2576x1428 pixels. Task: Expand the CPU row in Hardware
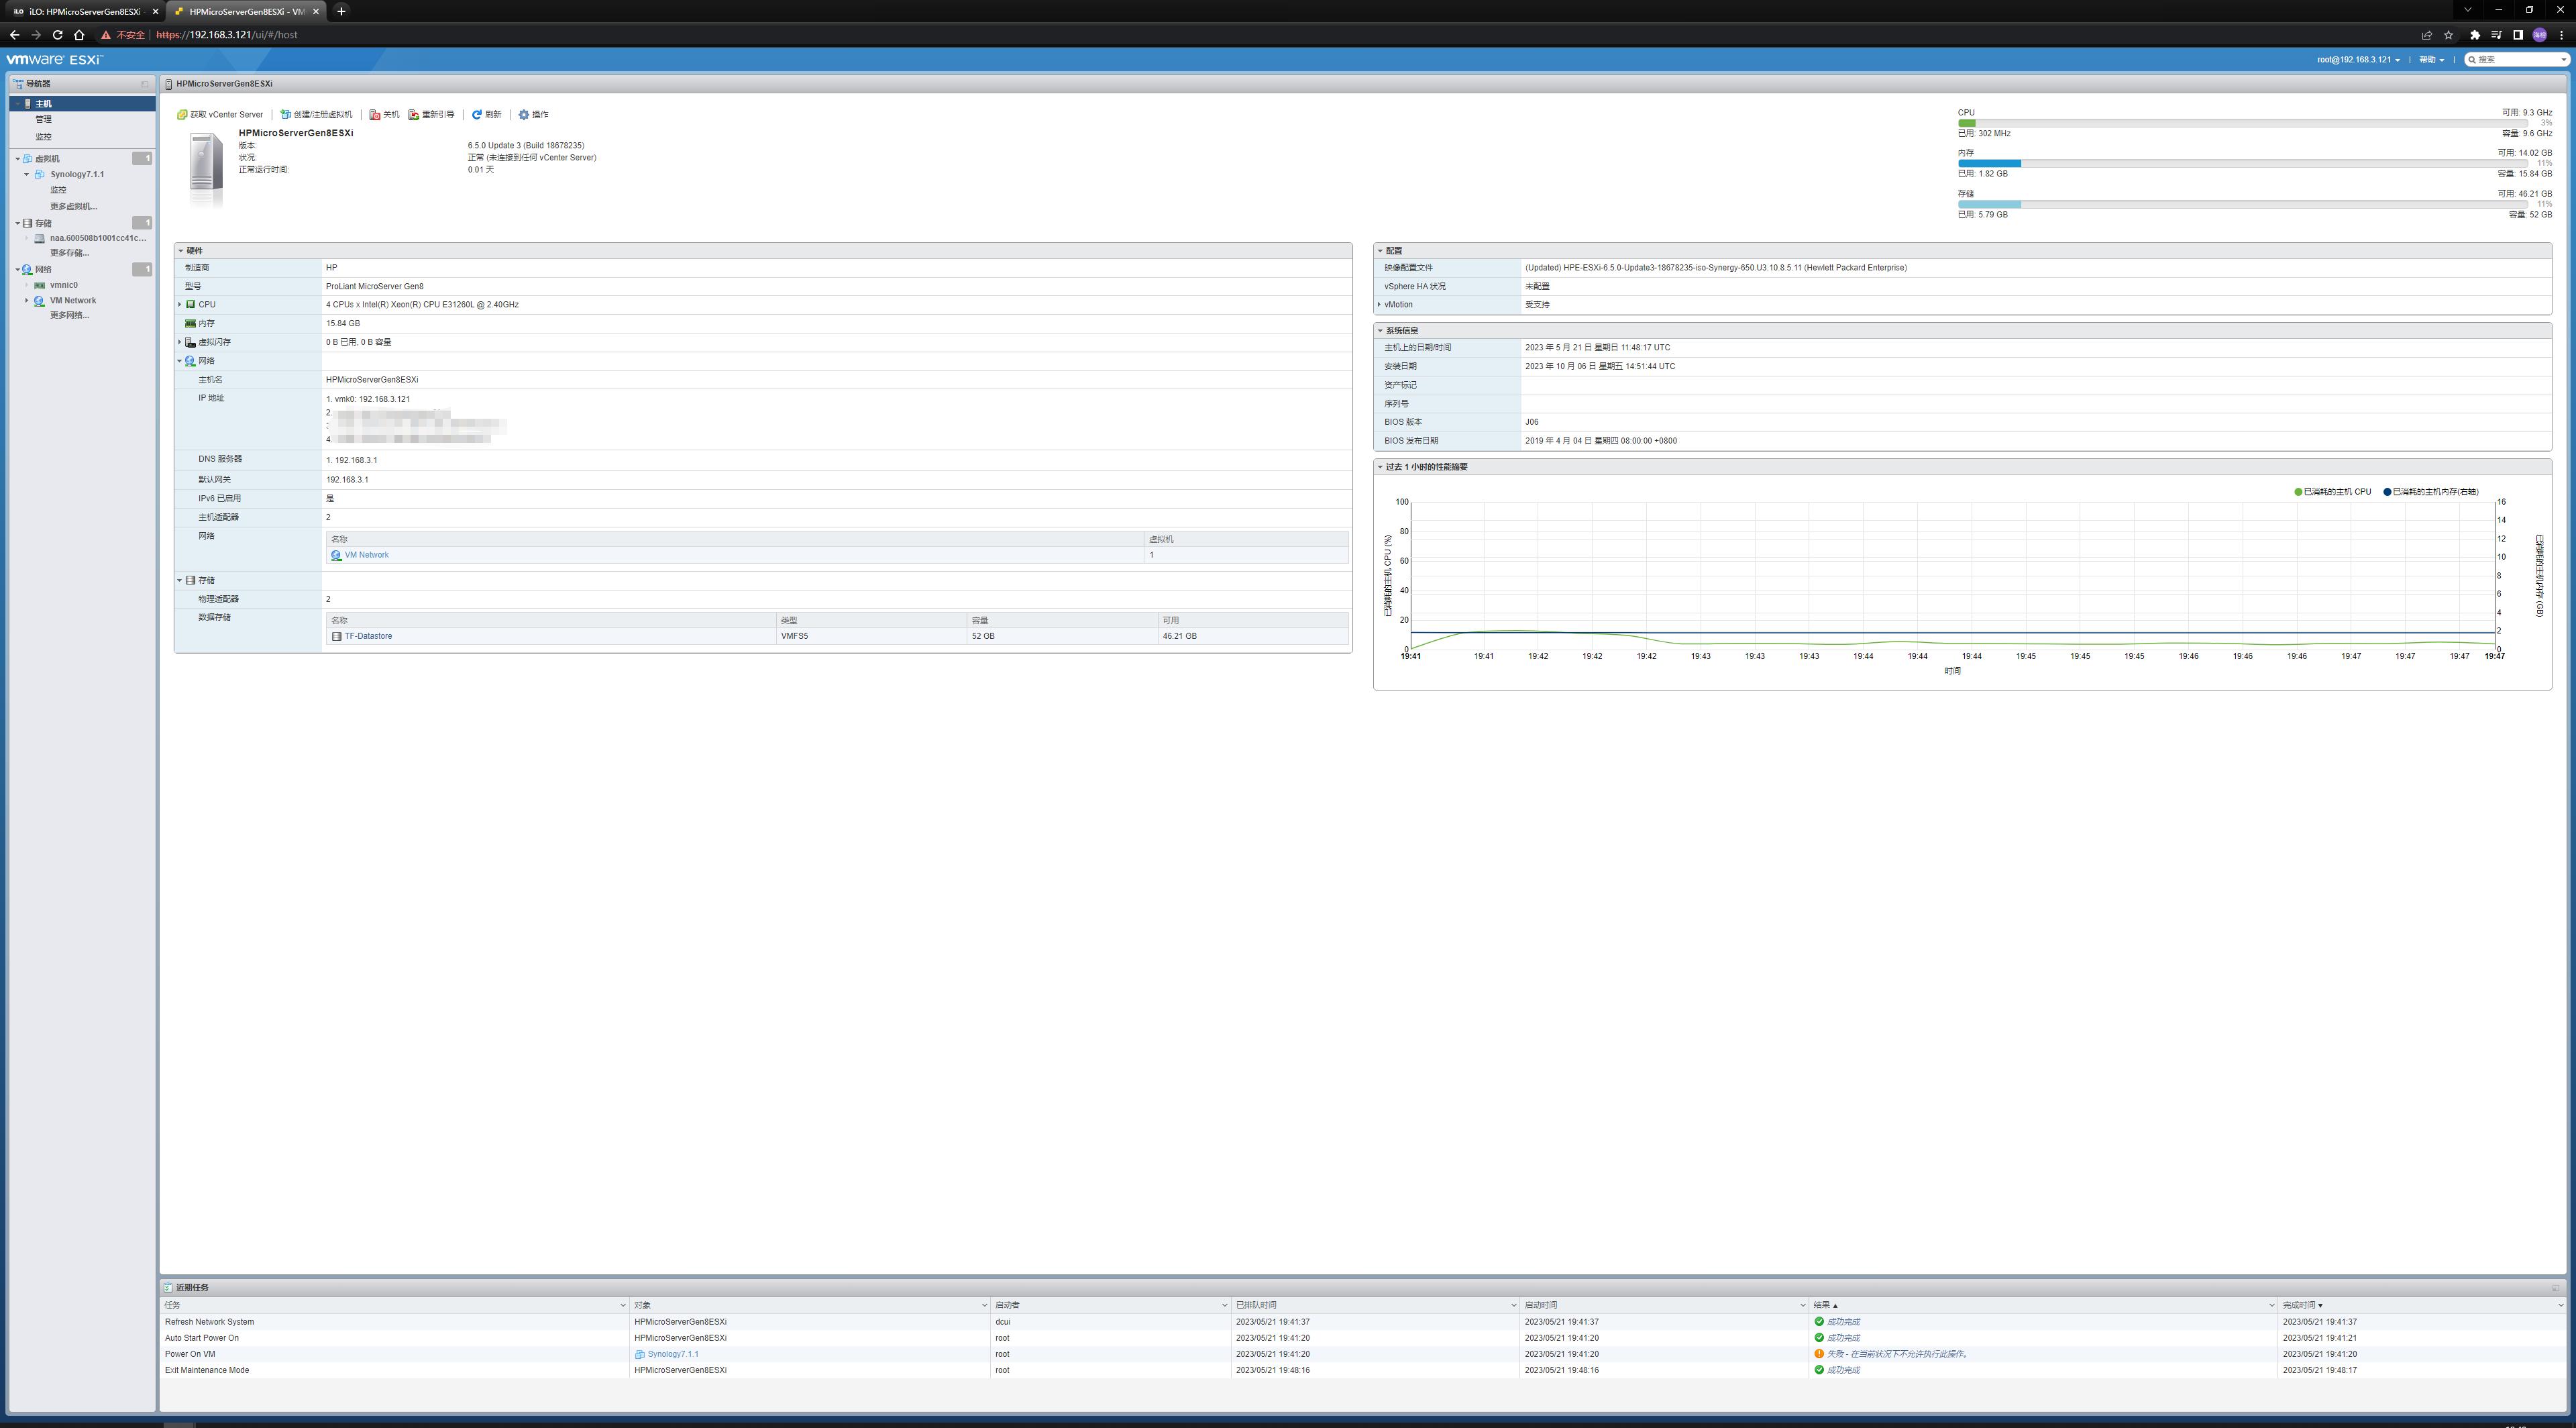(x=180, y=305)
